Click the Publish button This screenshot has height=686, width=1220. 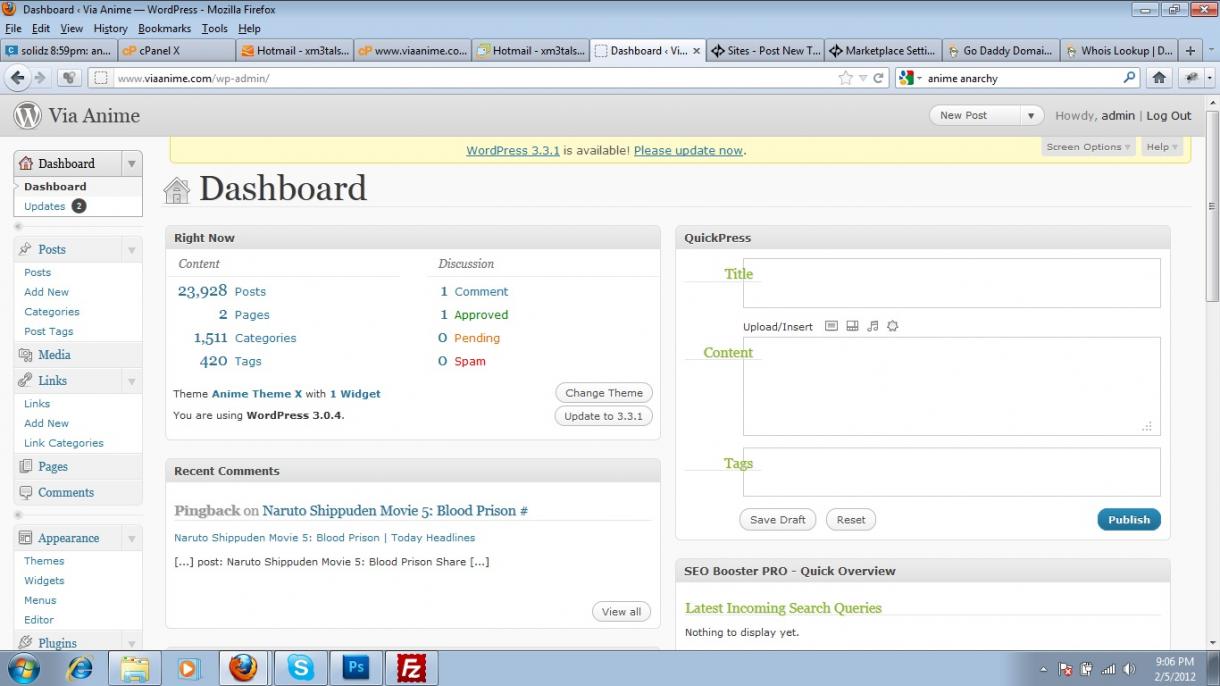tap(1129, 520)
